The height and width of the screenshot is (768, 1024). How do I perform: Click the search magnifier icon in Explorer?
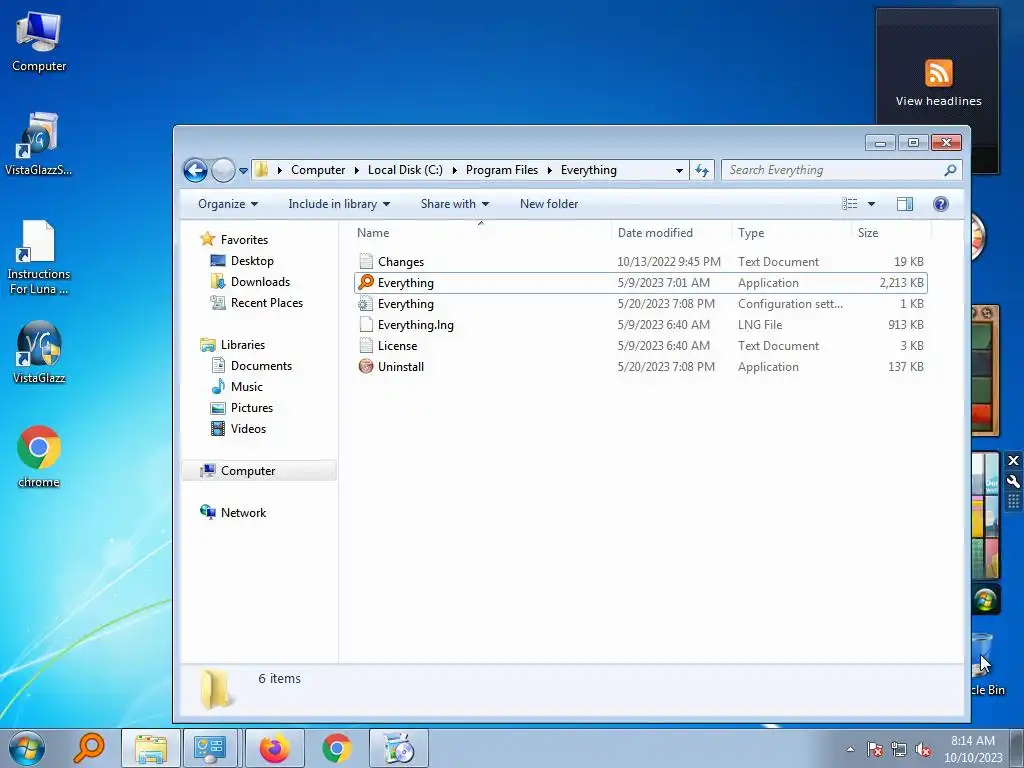950,170
